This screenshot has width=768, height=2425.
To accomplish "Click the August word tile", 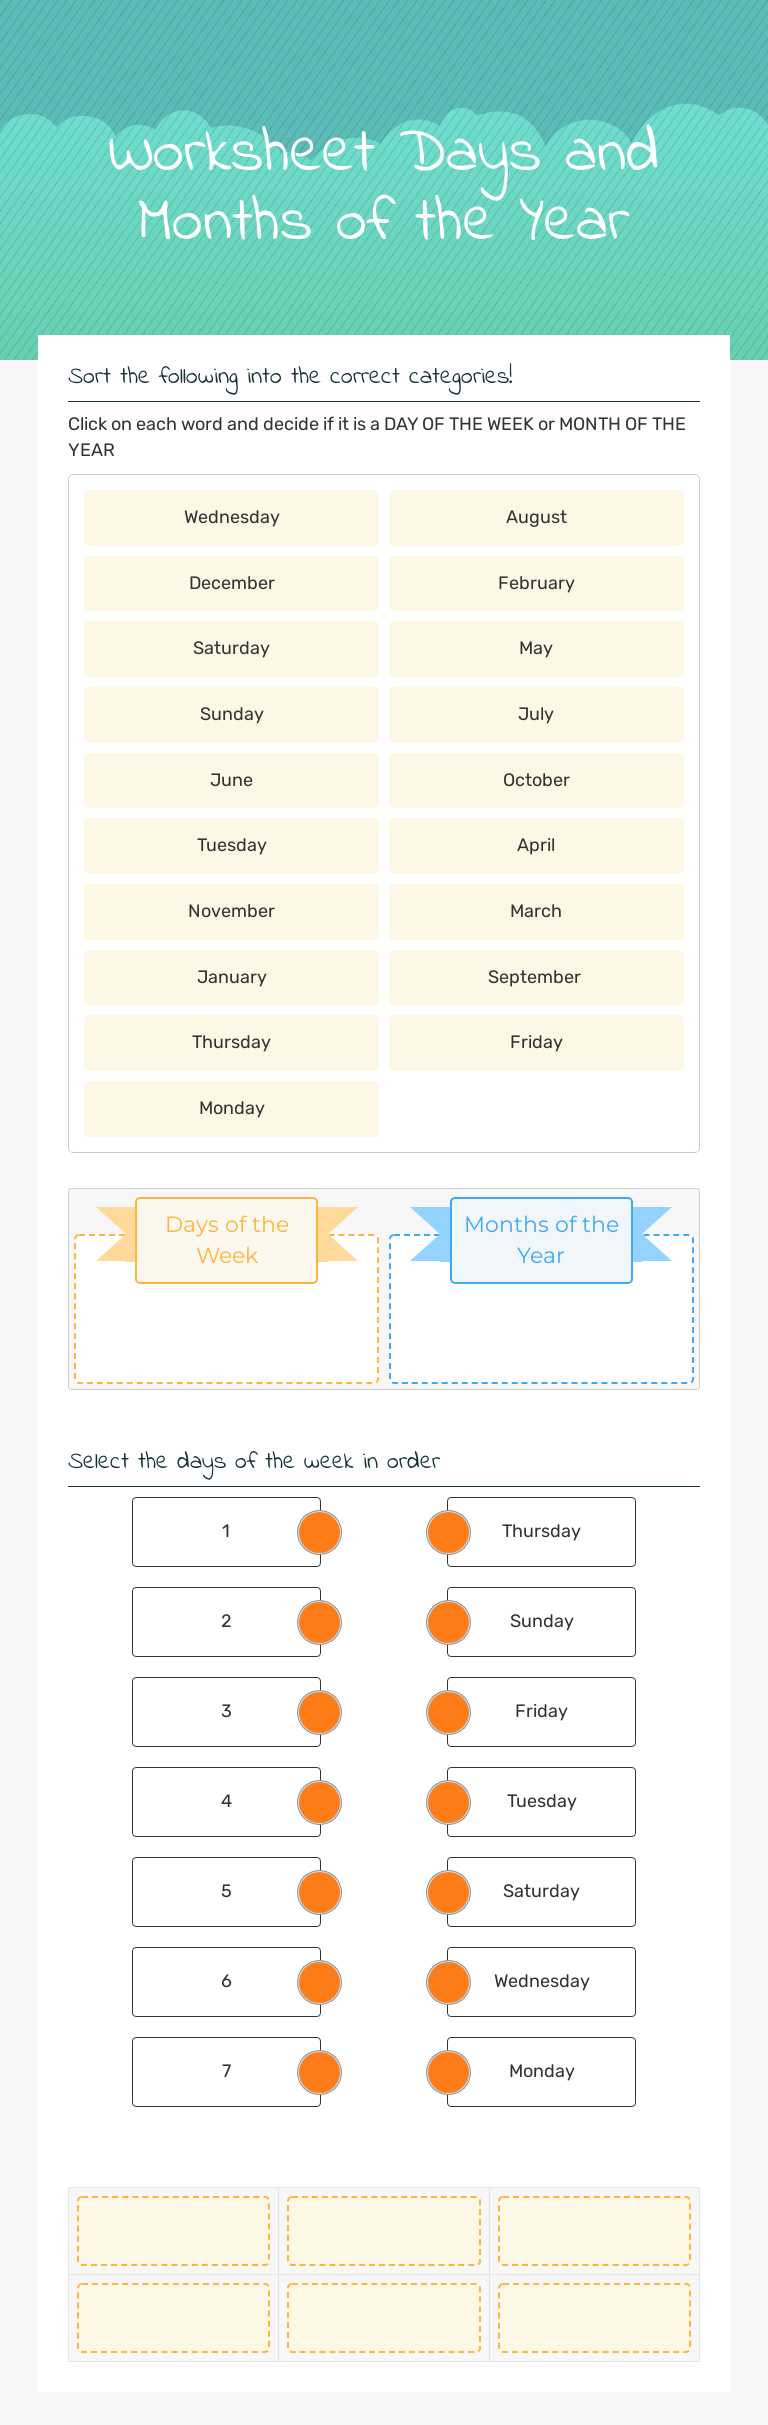I will (536, 517).
